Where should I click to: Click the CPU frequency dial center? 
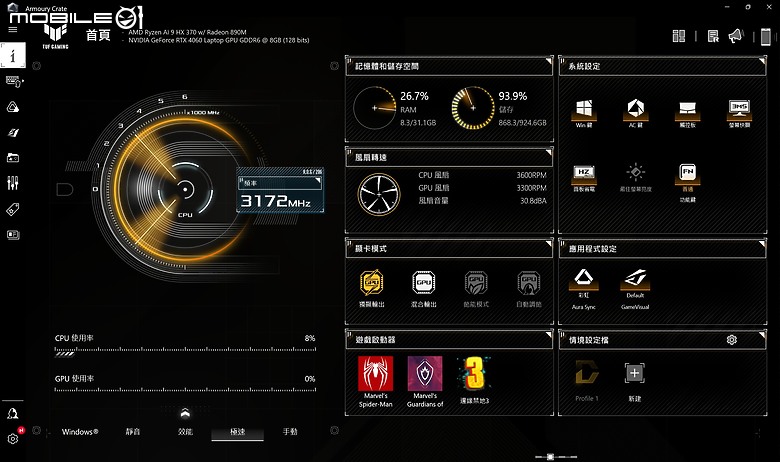[x=185, y=189]
